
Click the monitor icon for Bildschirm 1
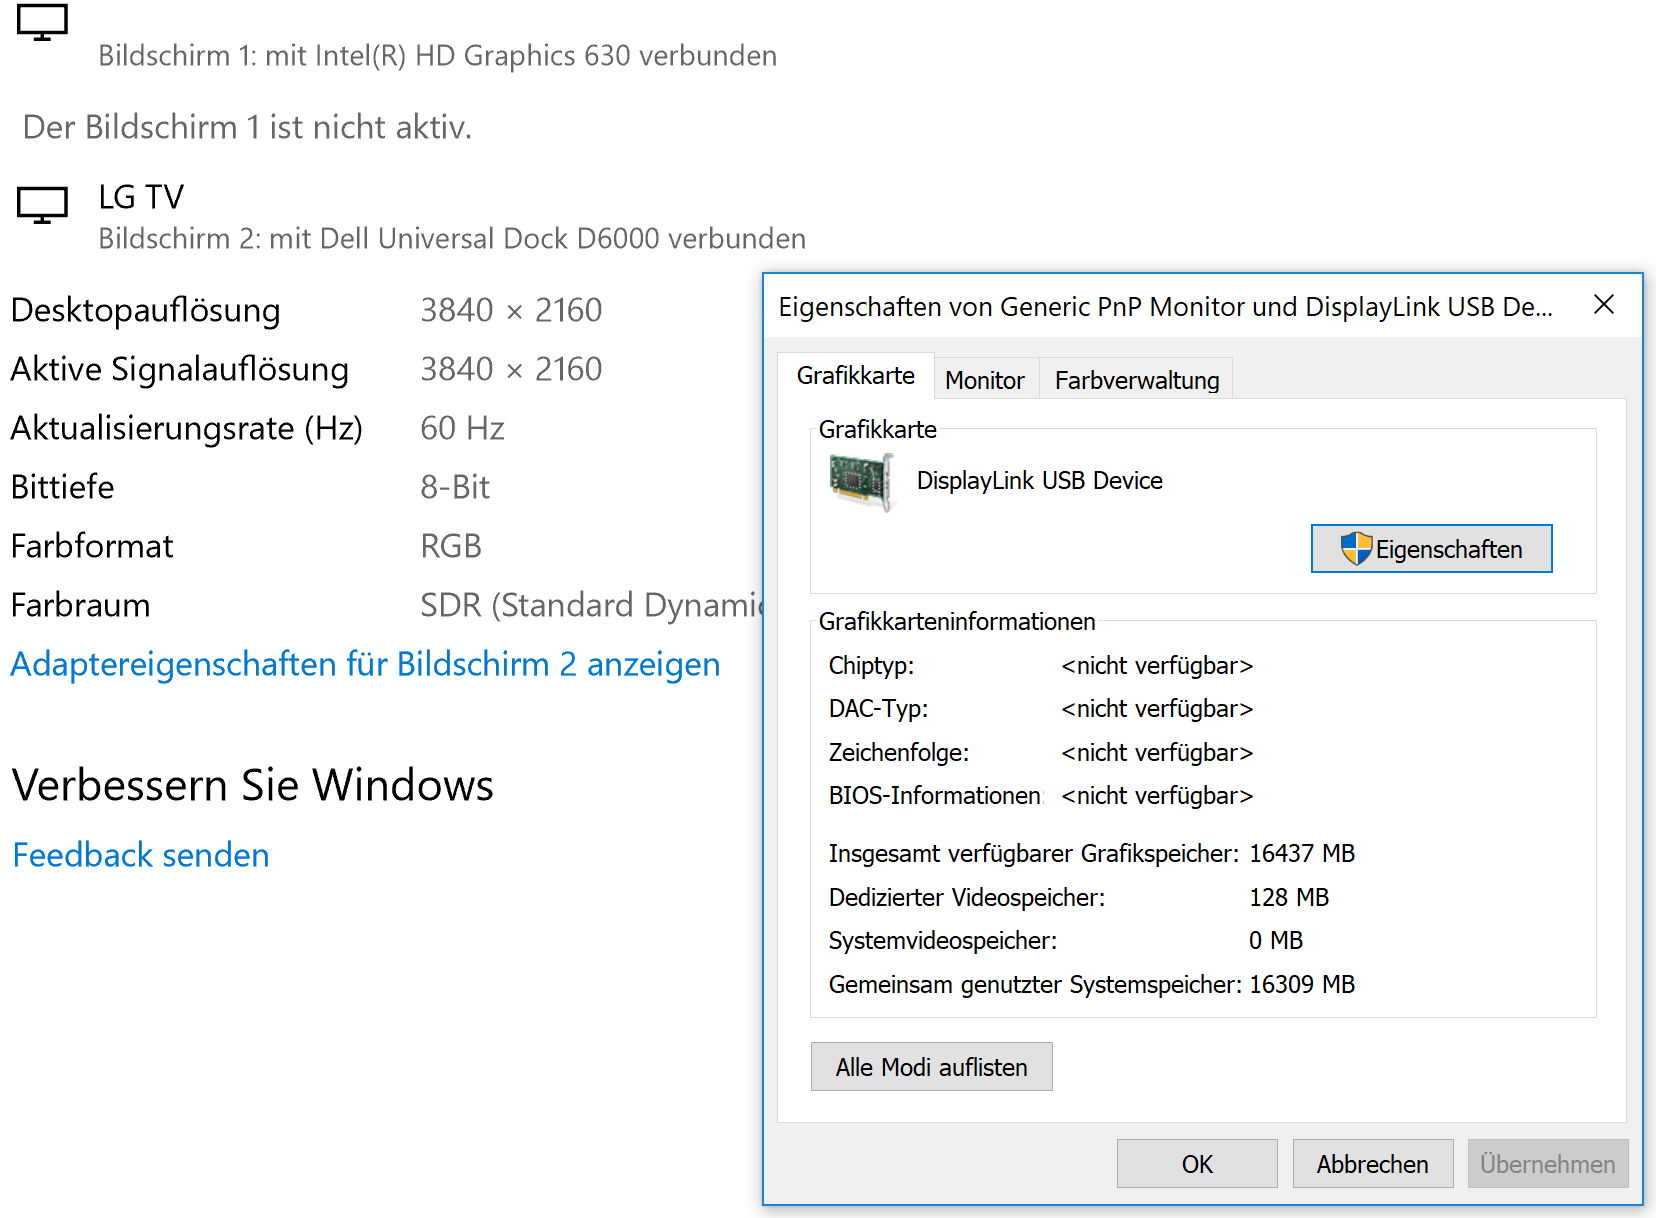tap(42, 23)
